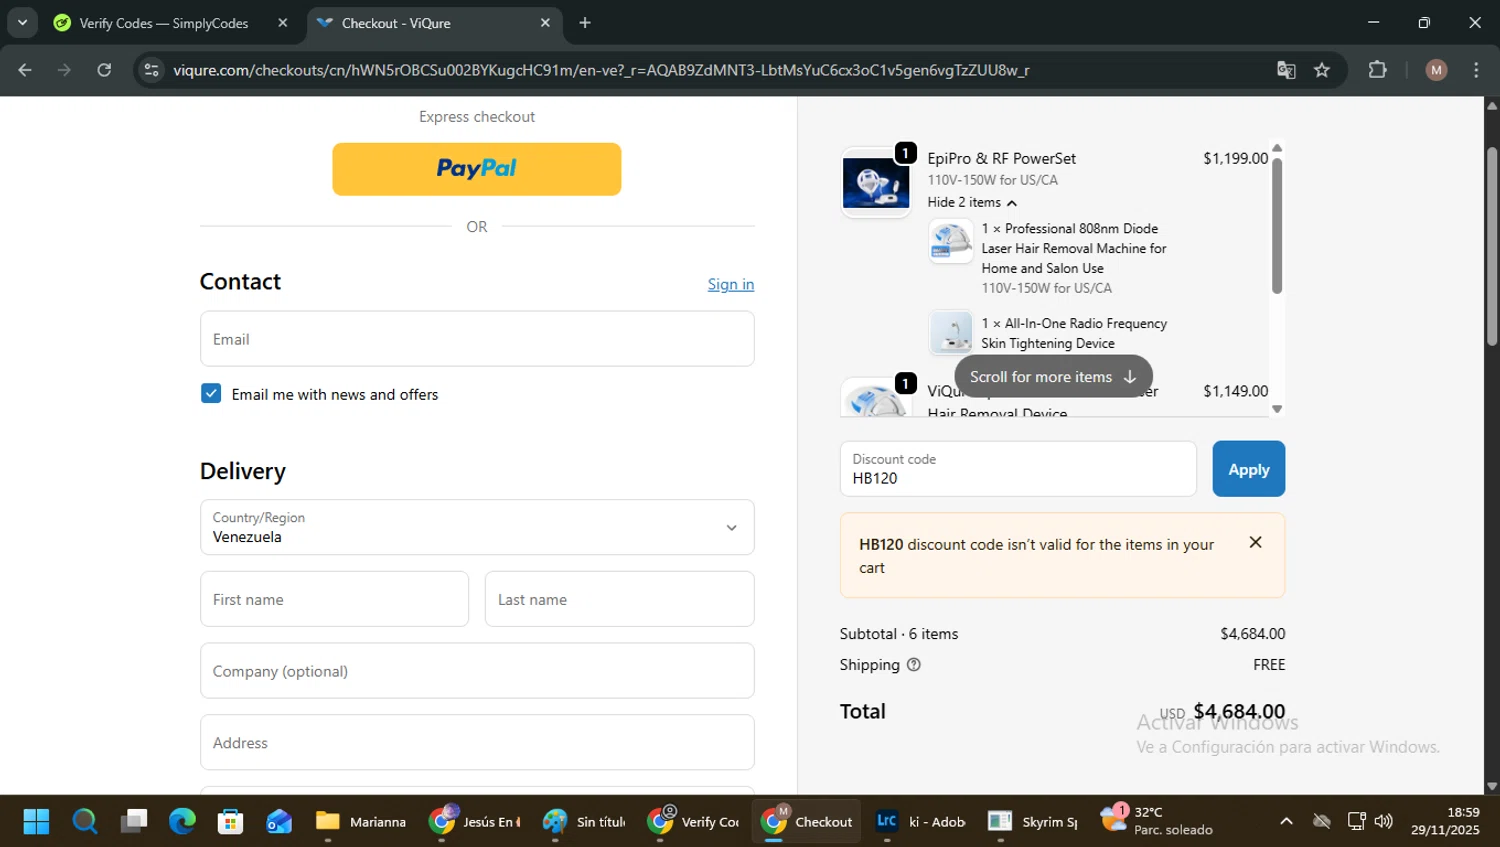
Task: Open the clock showing 18:59
Action: 1445,821
